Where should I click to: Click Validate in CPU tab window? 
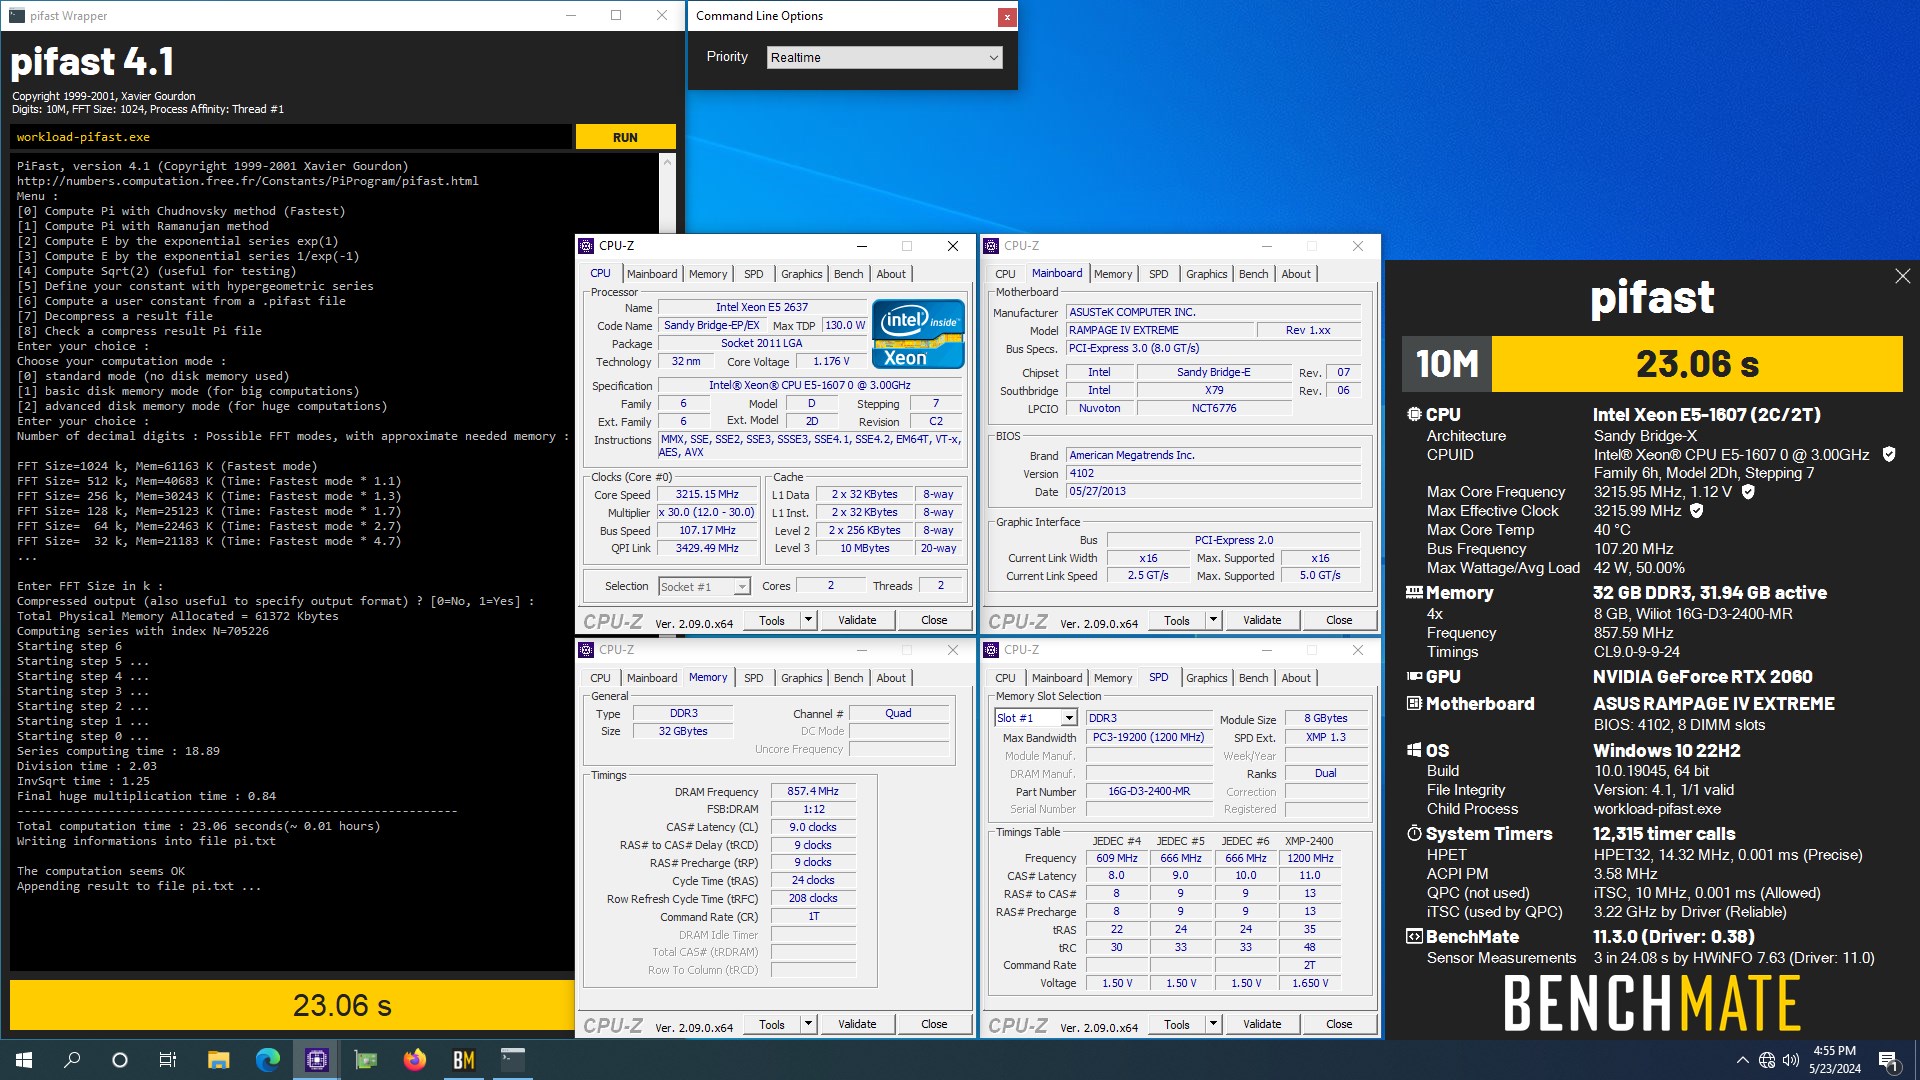[857, 620]
